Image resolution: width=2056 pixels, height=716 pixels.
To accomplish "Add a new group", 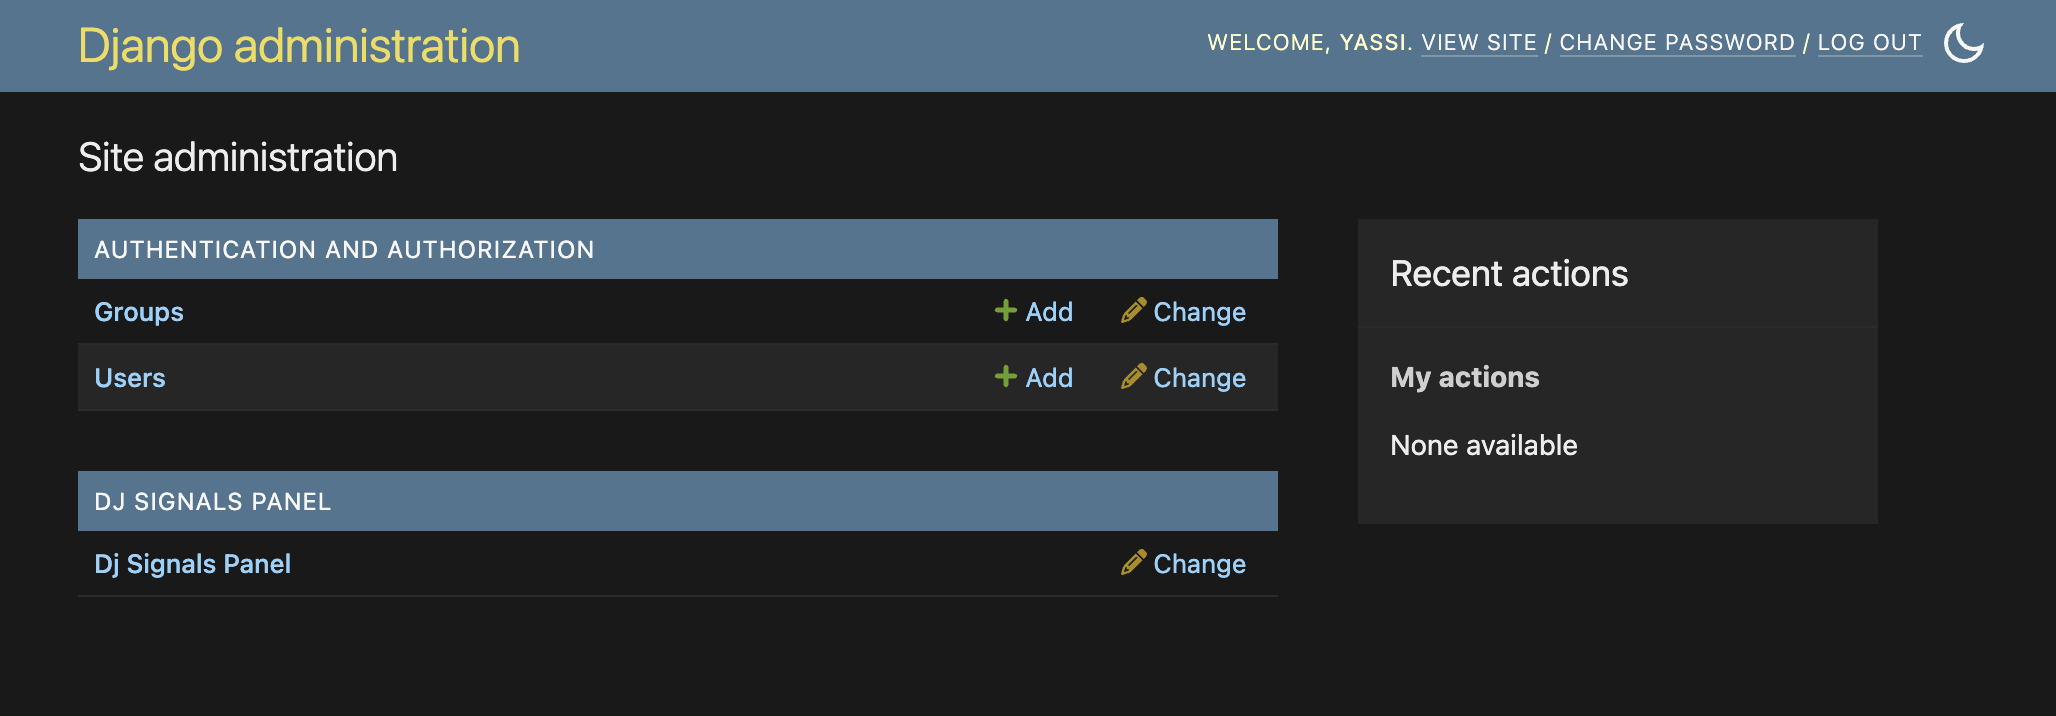I will 1049,312.
